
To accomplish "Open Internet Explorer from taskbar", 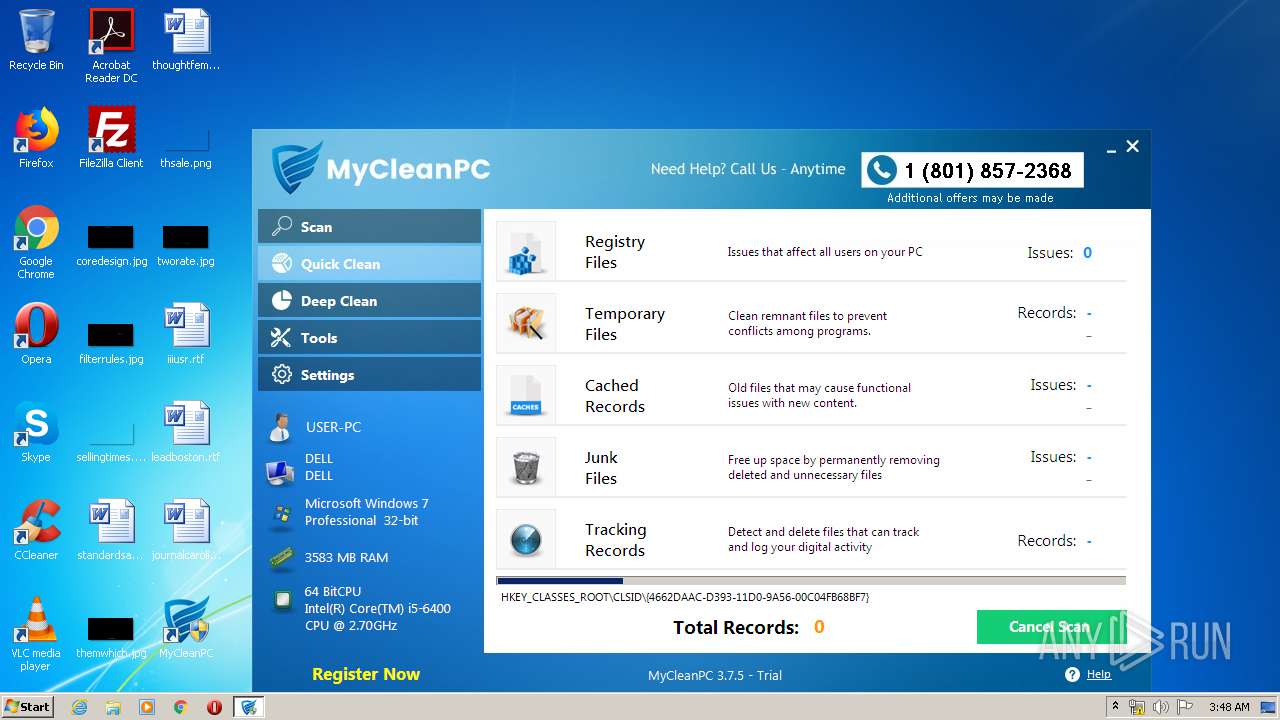I will coord(79,707).
